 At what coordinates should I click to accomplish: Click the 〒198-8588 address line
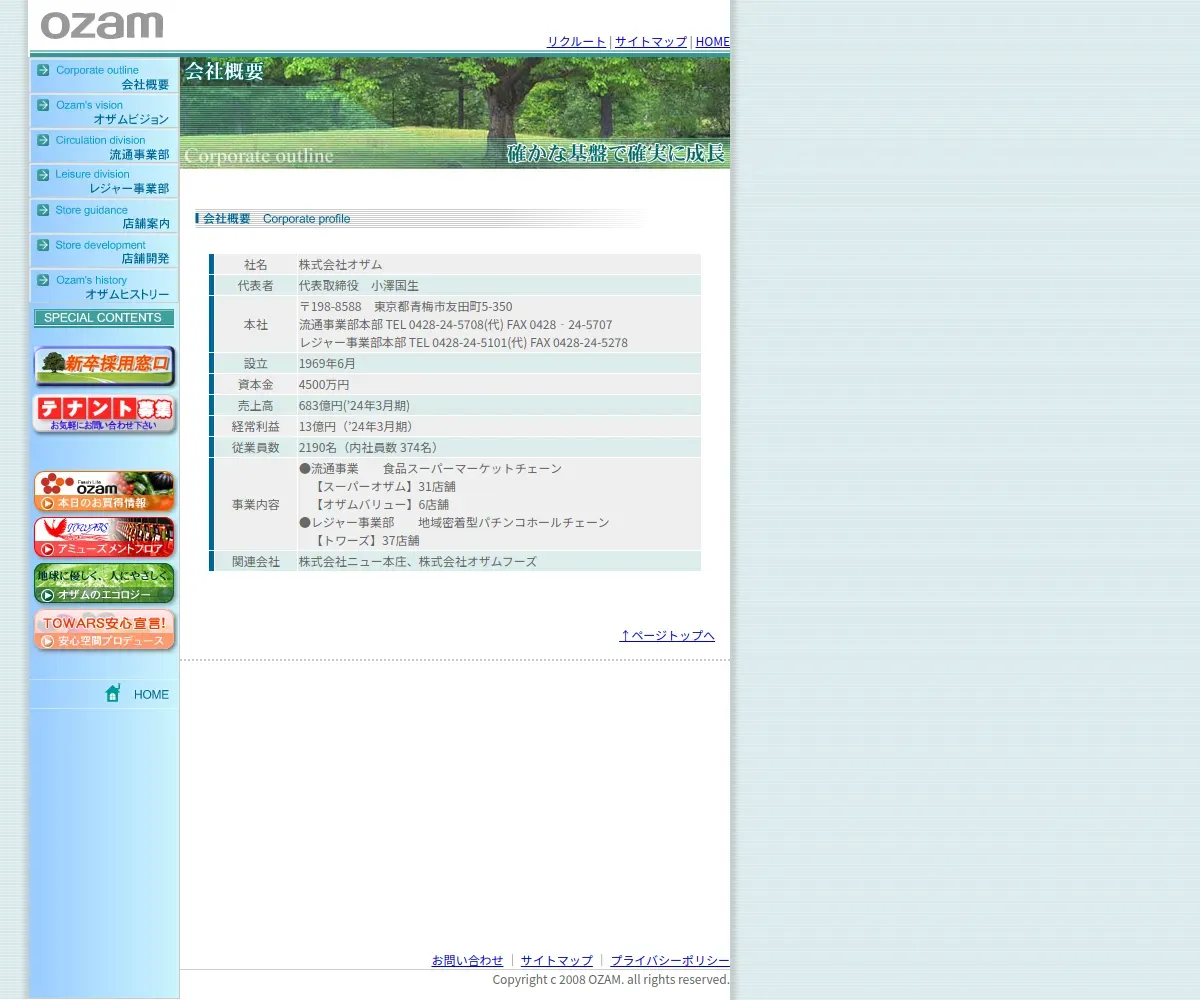pos(405,307)
